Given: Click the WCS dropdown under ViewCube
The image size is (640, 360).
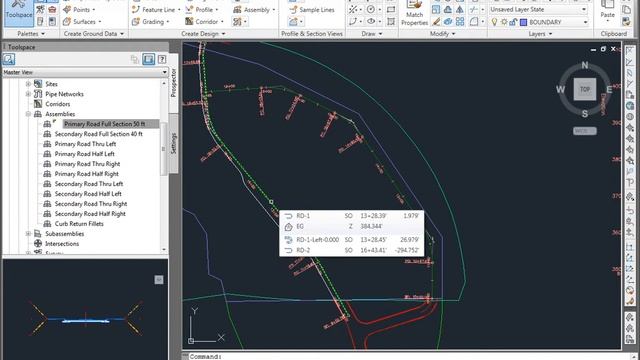Looking at the screenshot, I should [x=584, y=131].
